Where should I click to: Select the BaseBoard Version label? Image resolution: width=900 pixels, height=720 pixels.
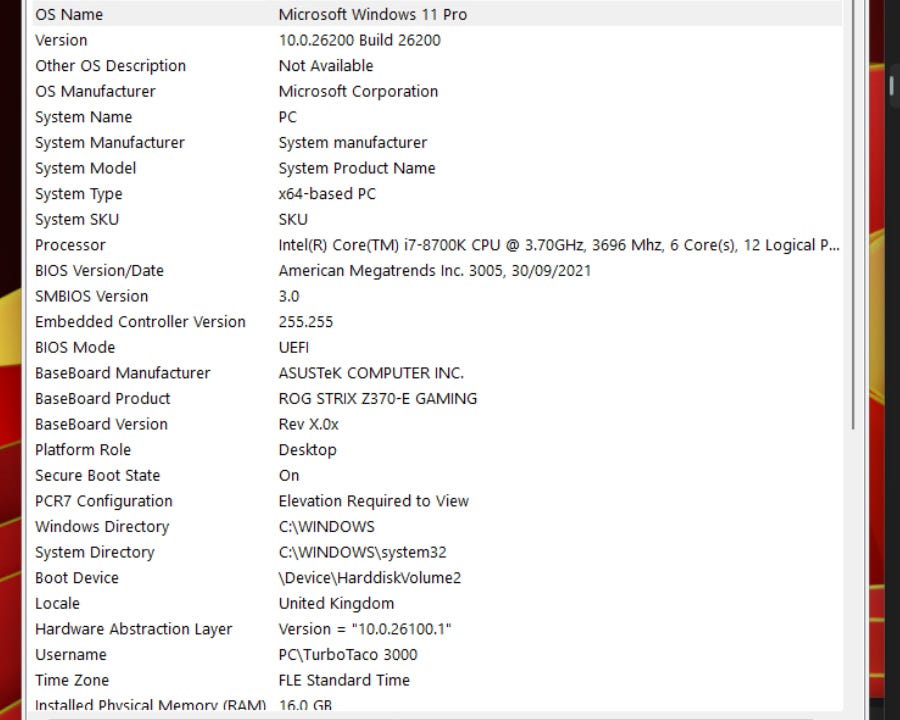[101, 424]
